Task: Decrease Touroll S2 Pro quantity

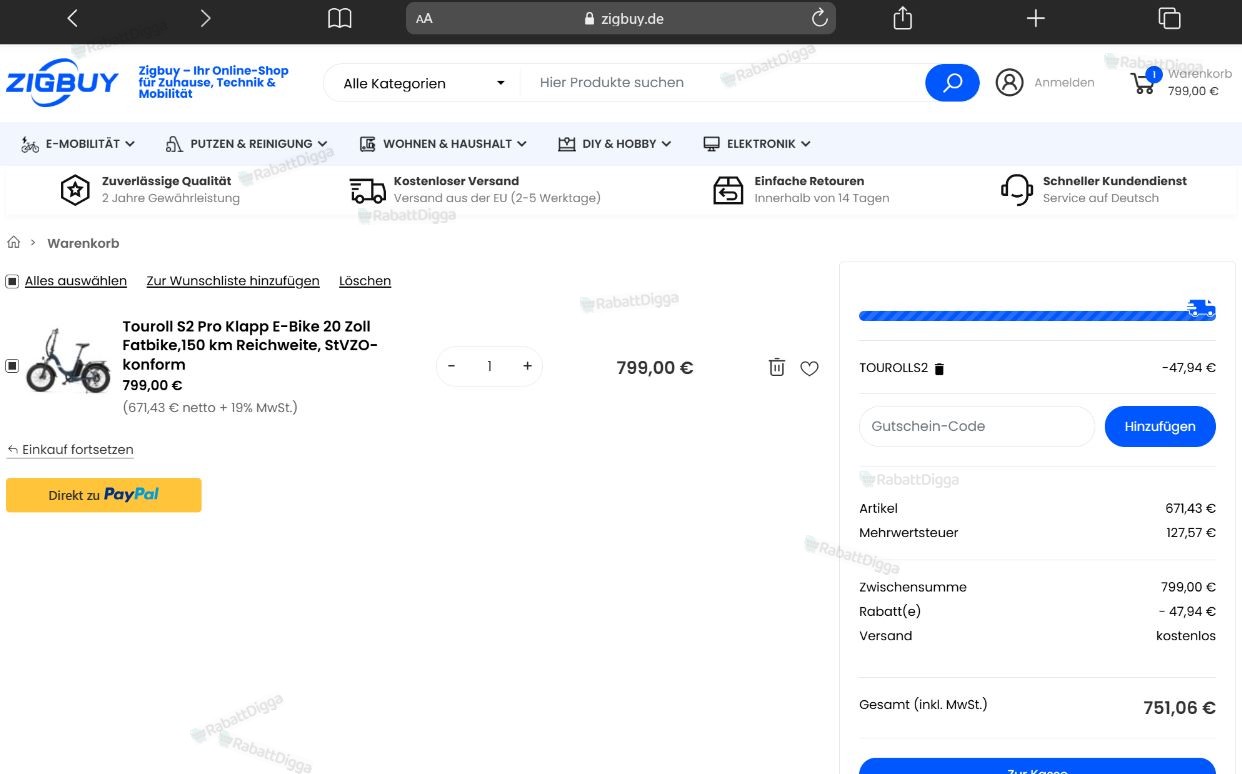Action: [452, 366]
